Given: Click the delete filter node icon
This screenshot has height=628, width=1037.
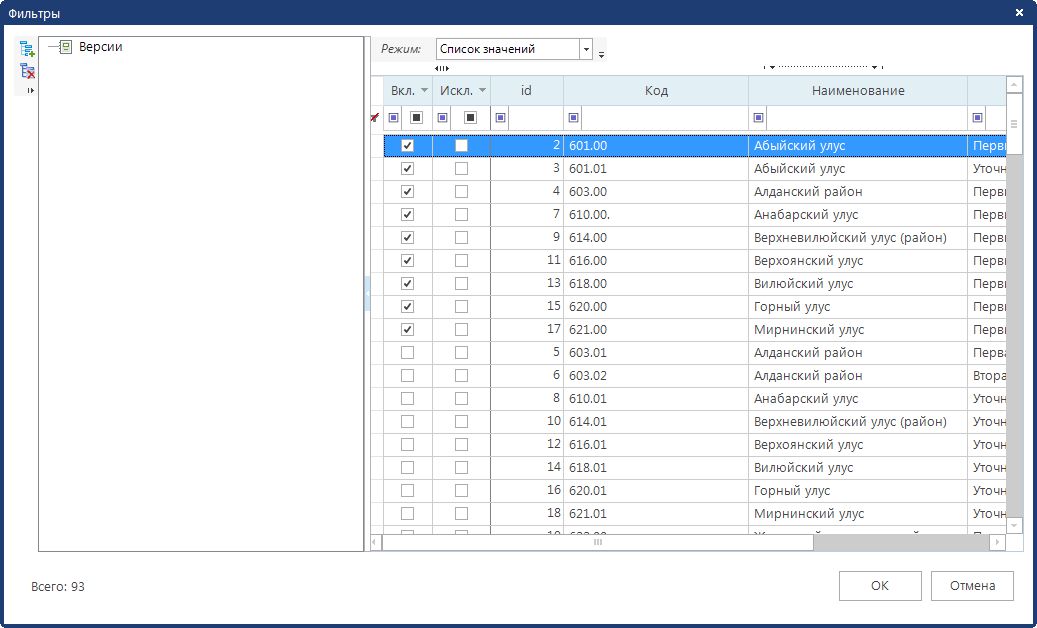Looking at the screenshot, I should coord(27,71).
